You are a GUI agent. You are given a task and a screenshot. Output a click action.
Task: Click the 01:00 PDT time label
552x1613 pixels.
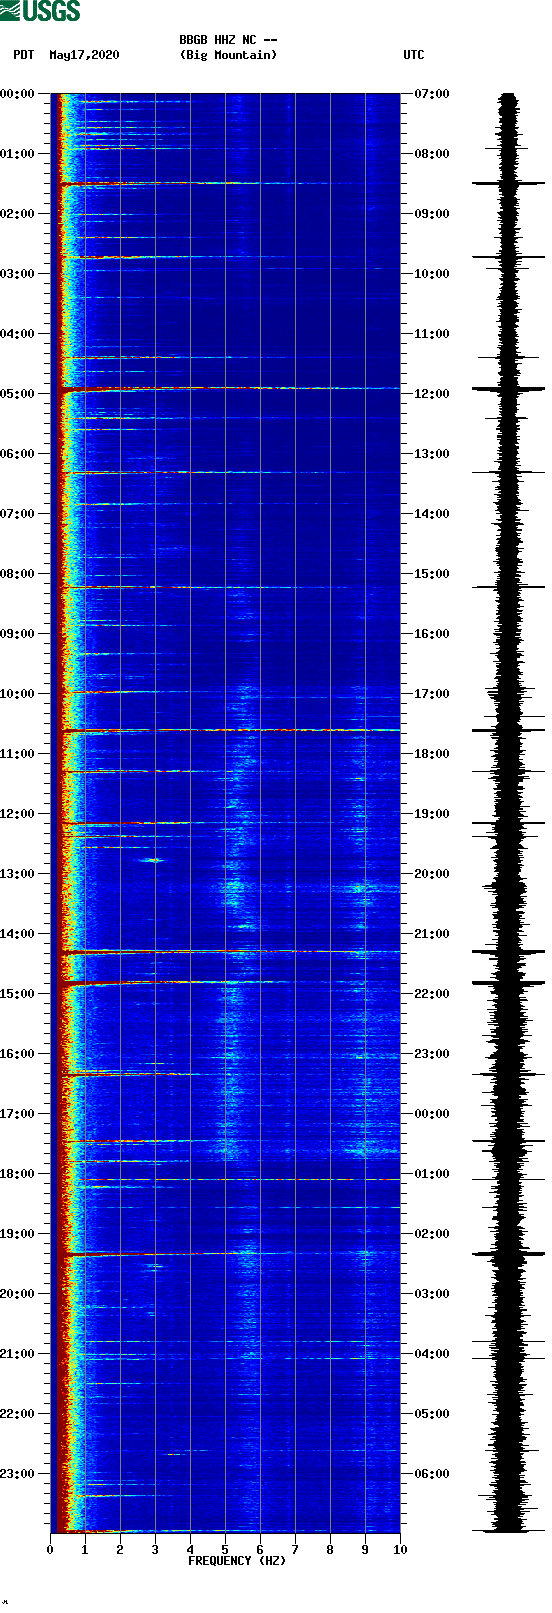click(x=18, y=154)
